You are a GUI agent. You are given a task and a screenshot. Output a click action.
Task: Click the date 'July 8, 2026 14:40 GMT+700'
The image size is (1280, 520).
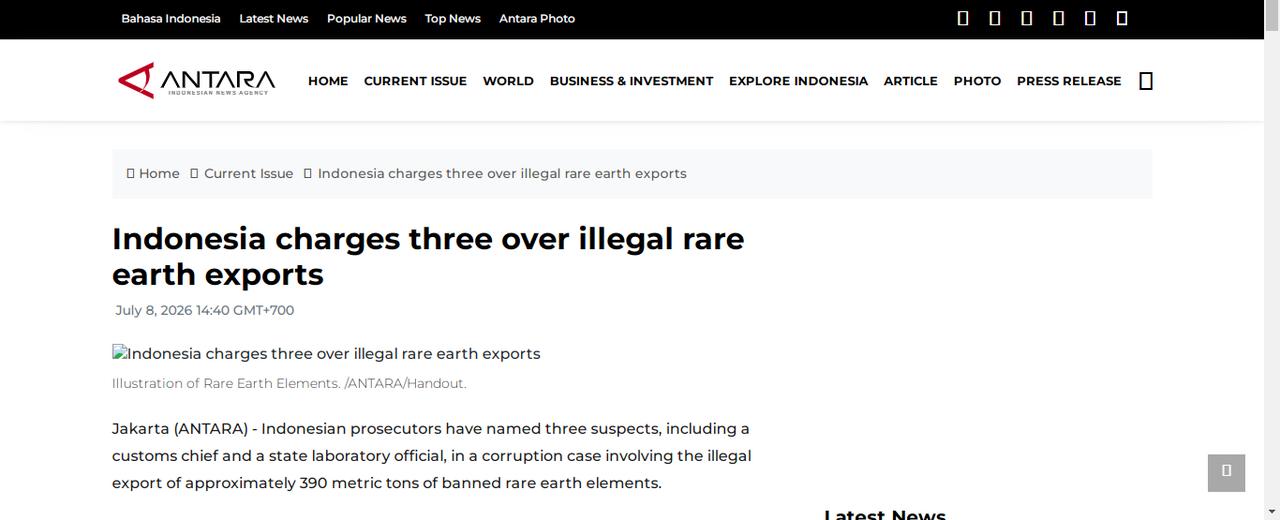point(205,310)
